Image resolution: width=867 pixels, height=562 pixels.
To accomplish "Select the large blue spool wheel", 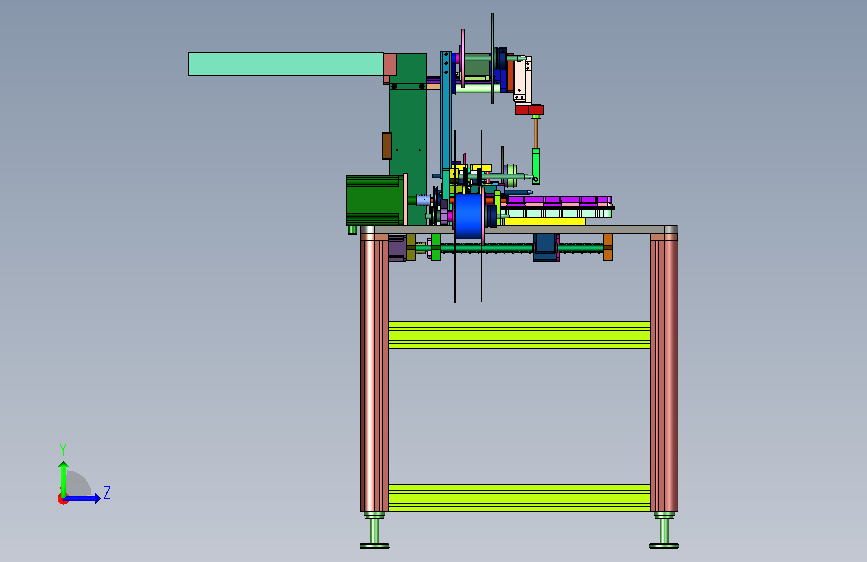I will point(468,216).
